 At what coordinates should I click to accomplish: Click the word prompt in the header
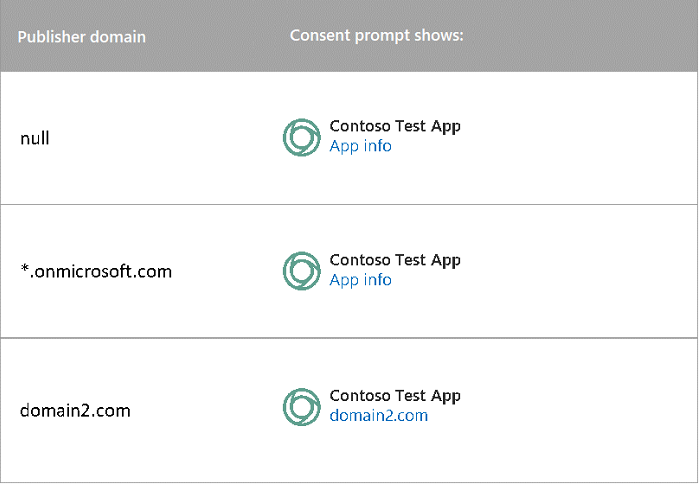pyautogui.click(x=383, y=37)
